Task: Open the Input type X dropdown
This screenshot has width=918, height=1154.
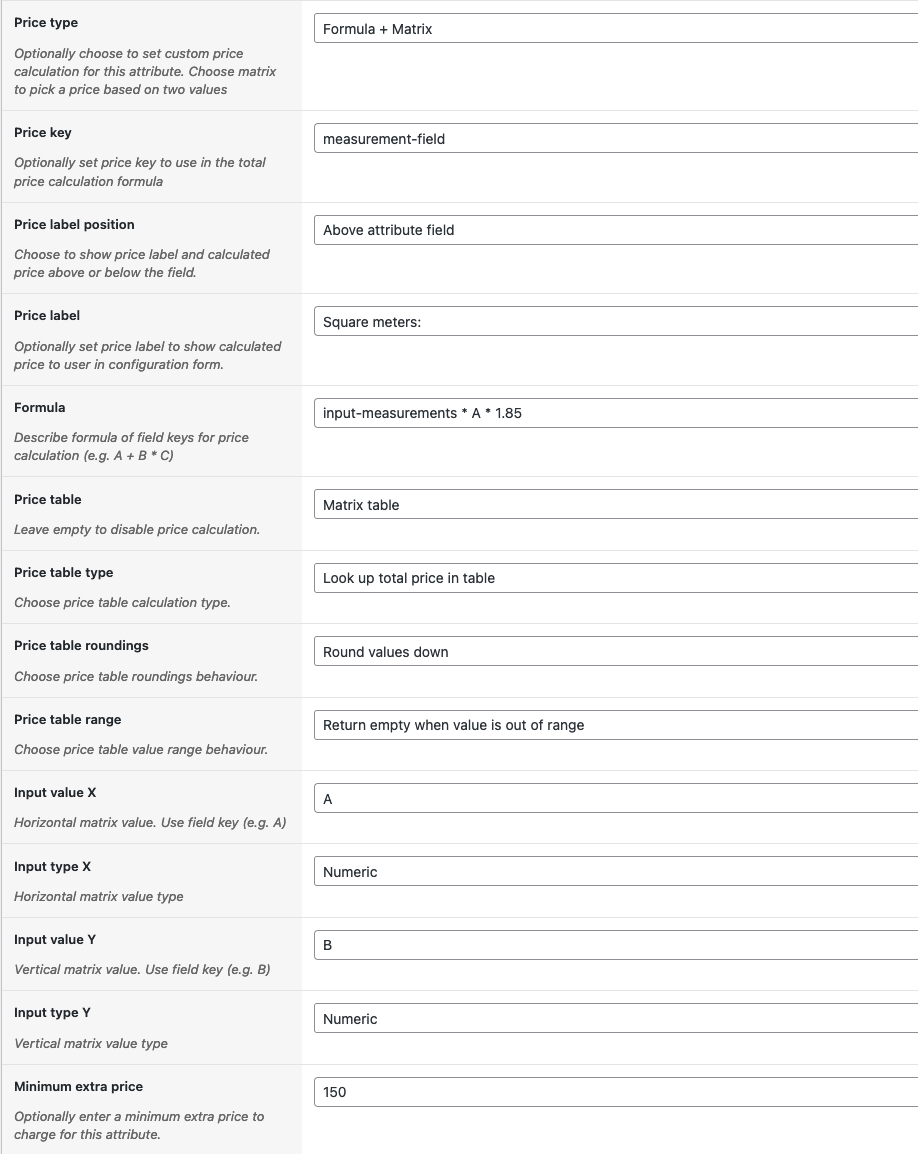Action: 615,872
